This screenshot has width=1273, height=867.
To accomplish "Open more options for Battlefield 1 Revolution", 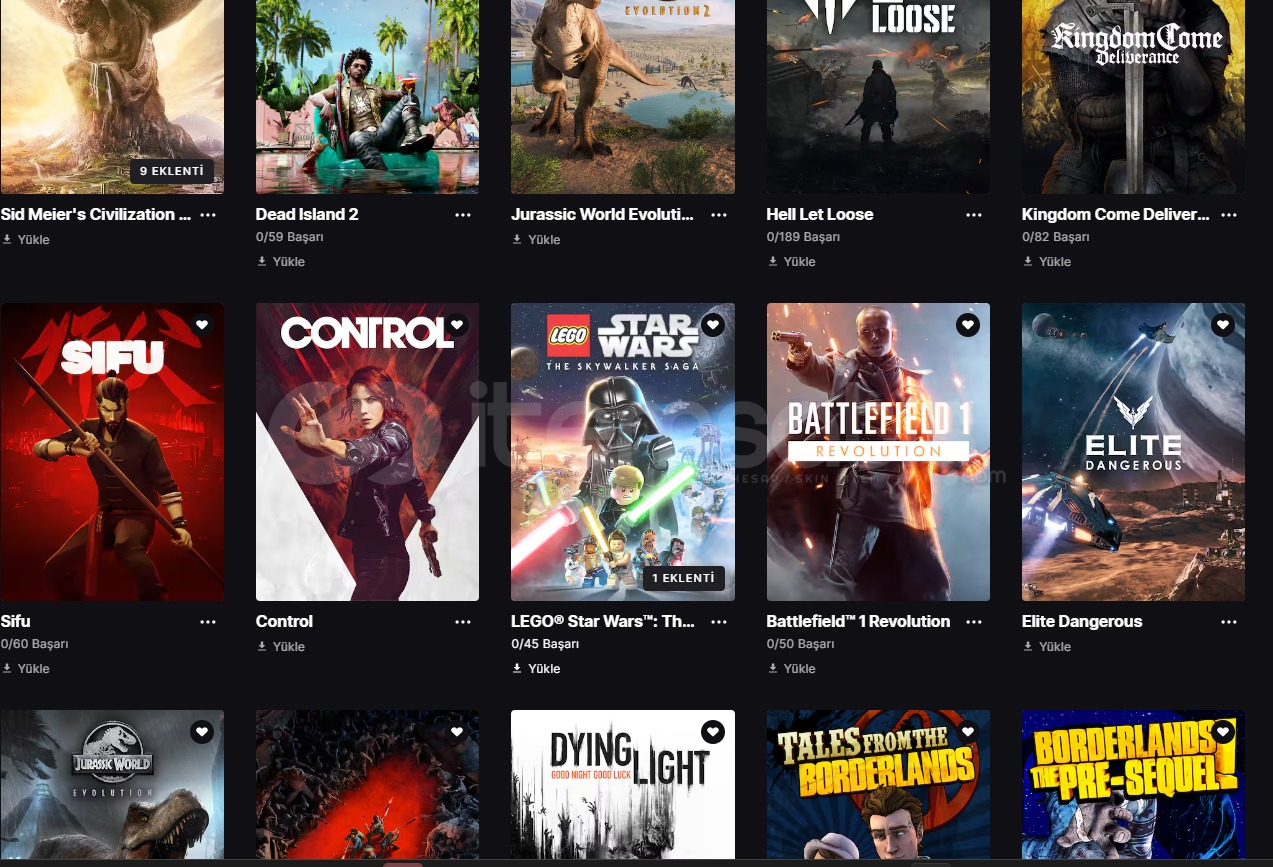I will (974, 622).
